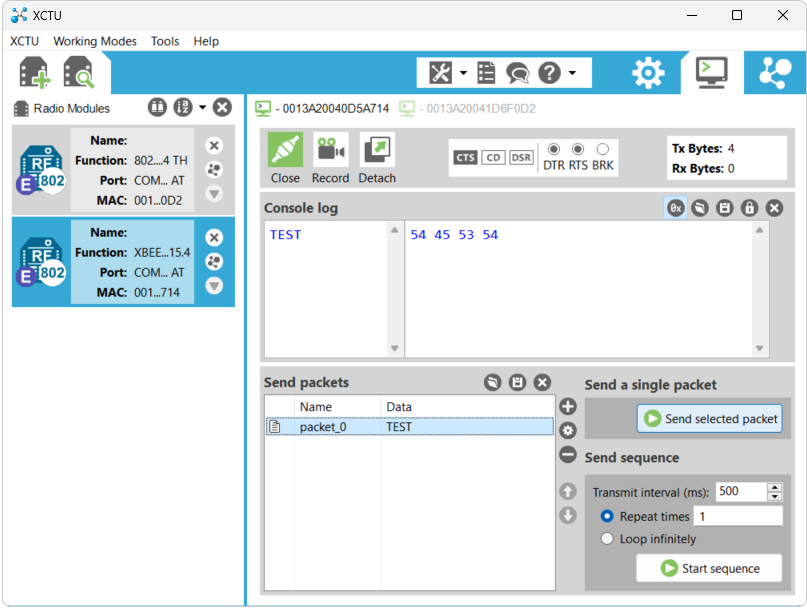Click the CTS line indicator
Image resolution: width=807 pixels, height=608 pixels.
click(465, 158)
